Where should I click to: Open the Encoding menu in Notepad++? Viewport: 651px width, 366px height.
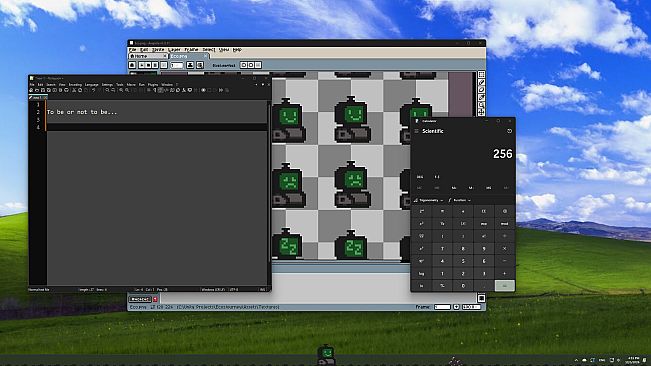pos(75,85)
